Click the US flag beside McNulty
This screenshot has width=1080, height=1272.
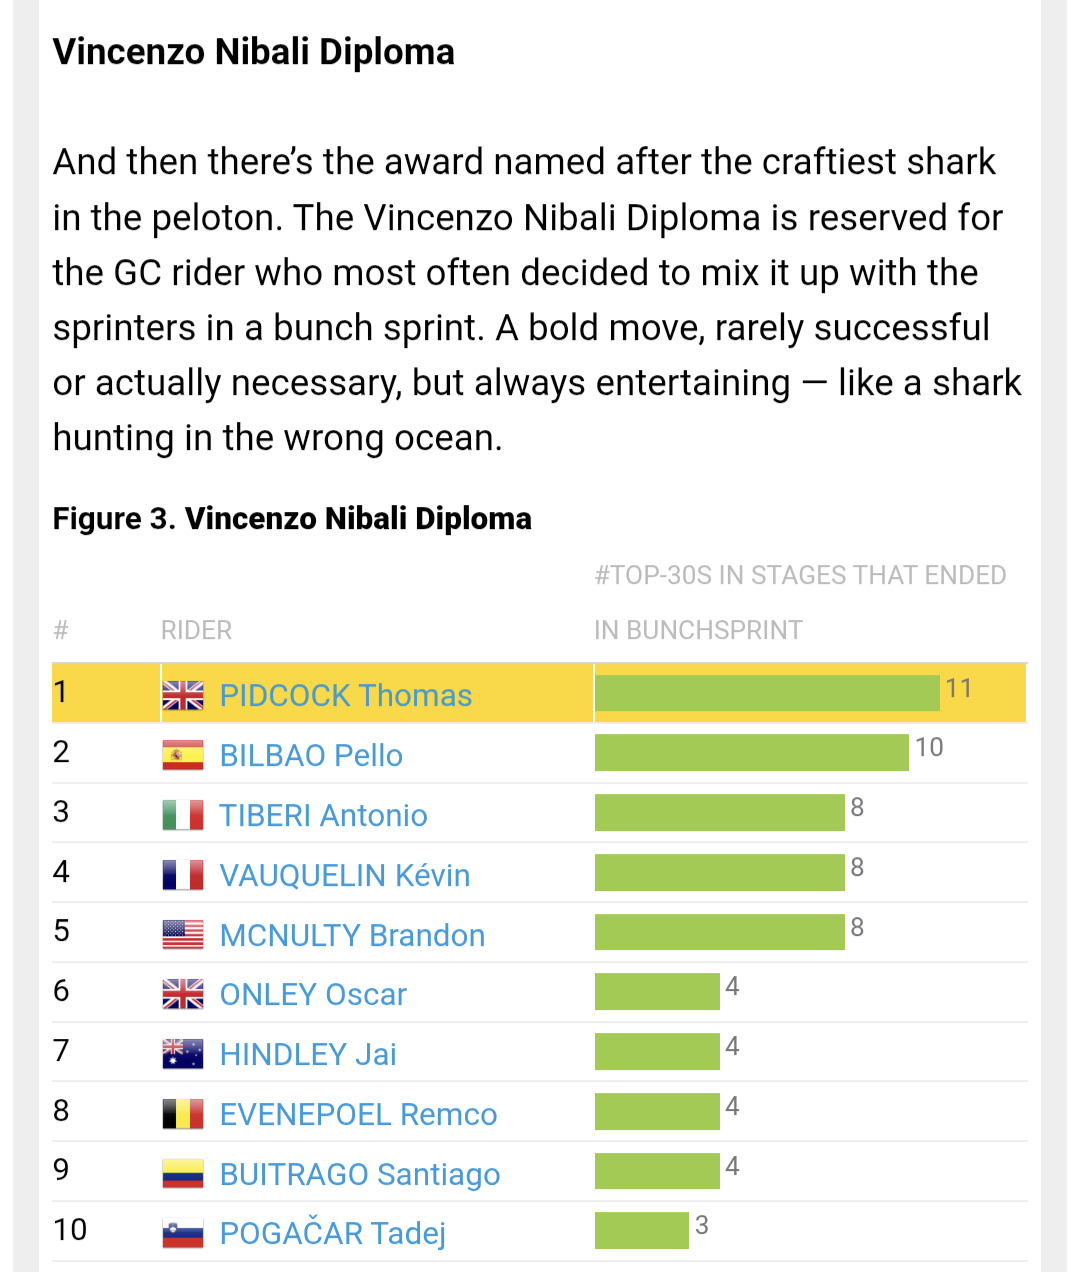coord(183,935)
